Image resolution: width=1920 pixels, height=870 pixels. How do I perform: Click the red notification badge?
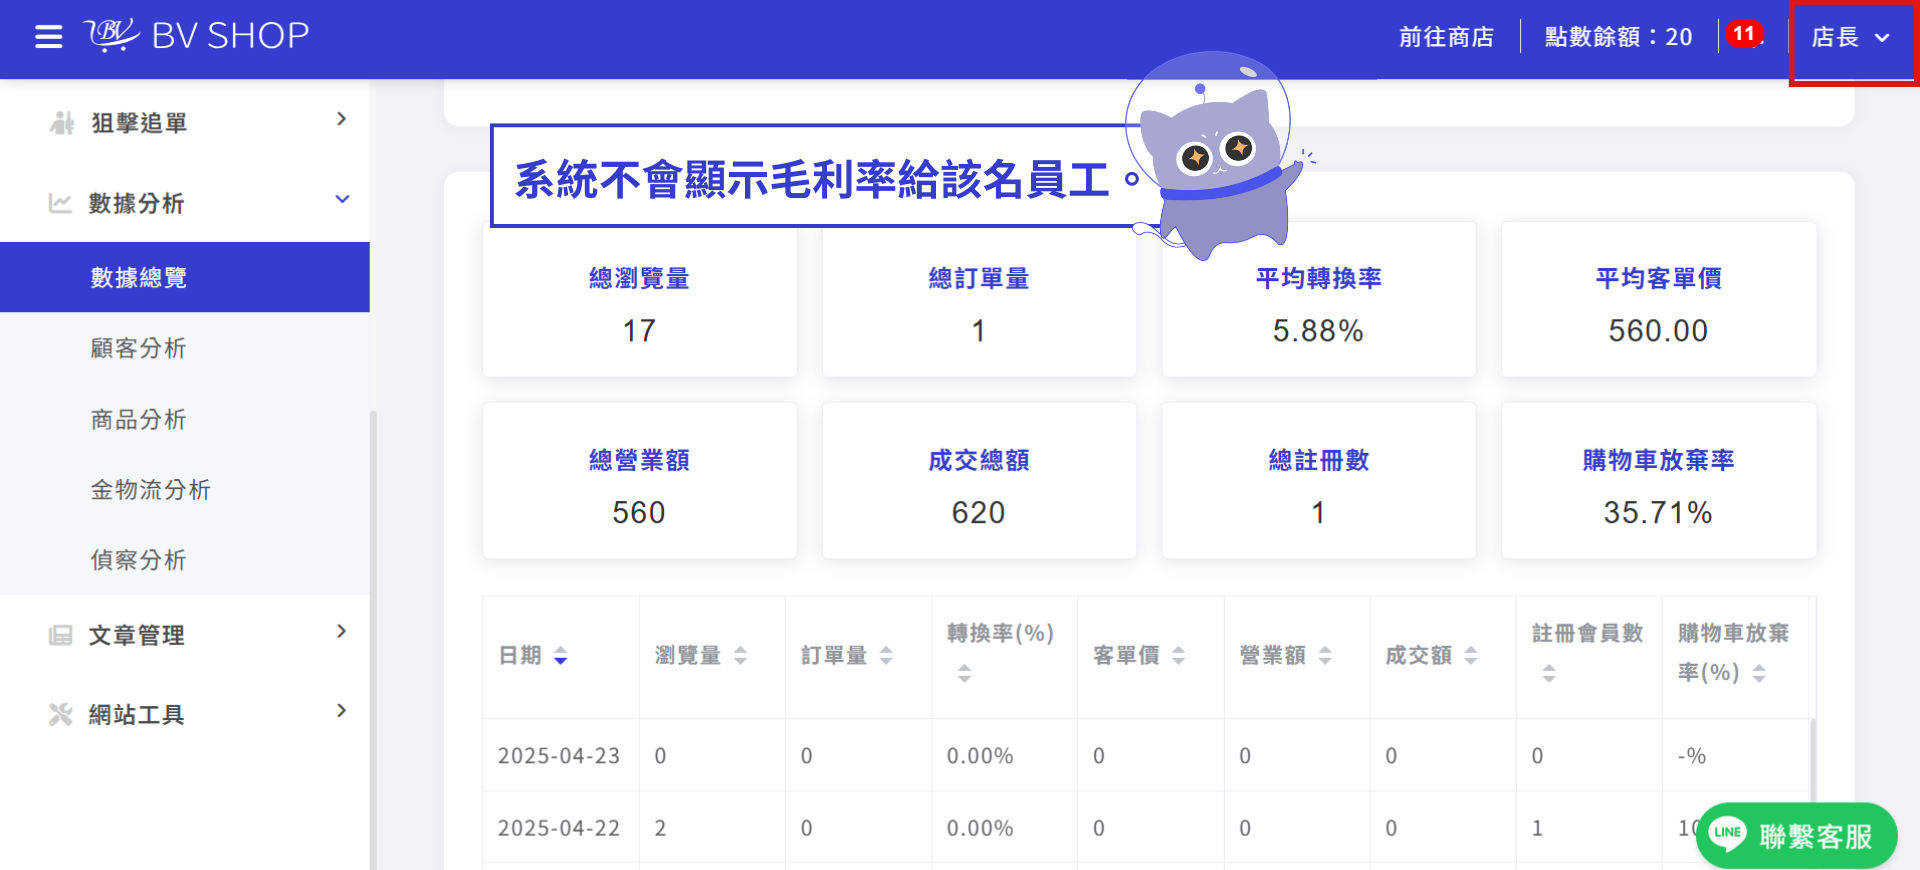[x=1744, y=34]
